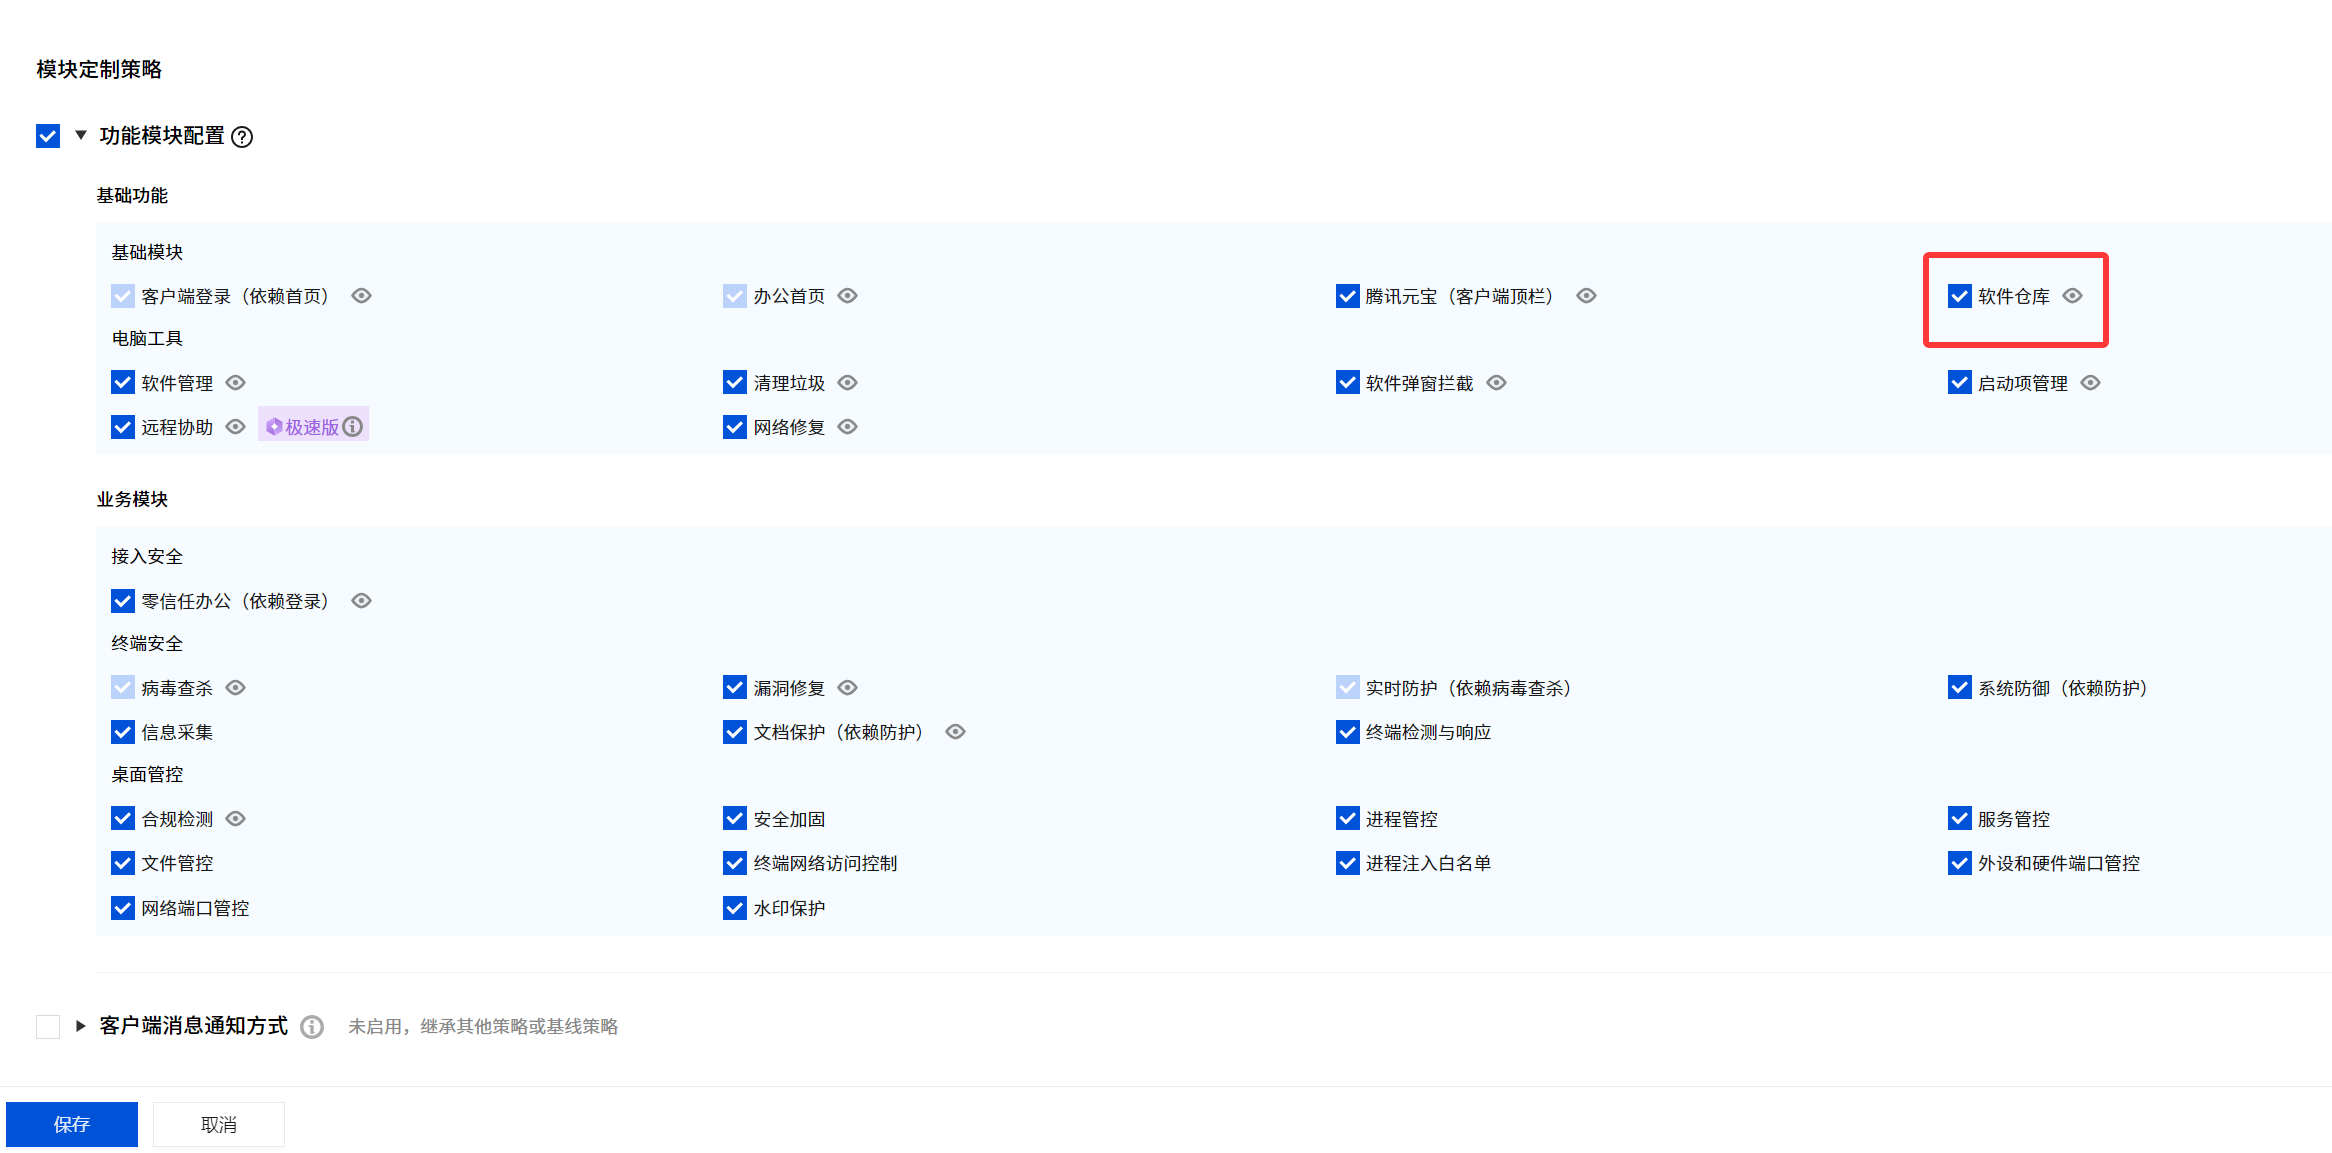Uncheck the 软件仓库 checkbox
This screenshot has width=2332, height=1153.
[1959, 296]
